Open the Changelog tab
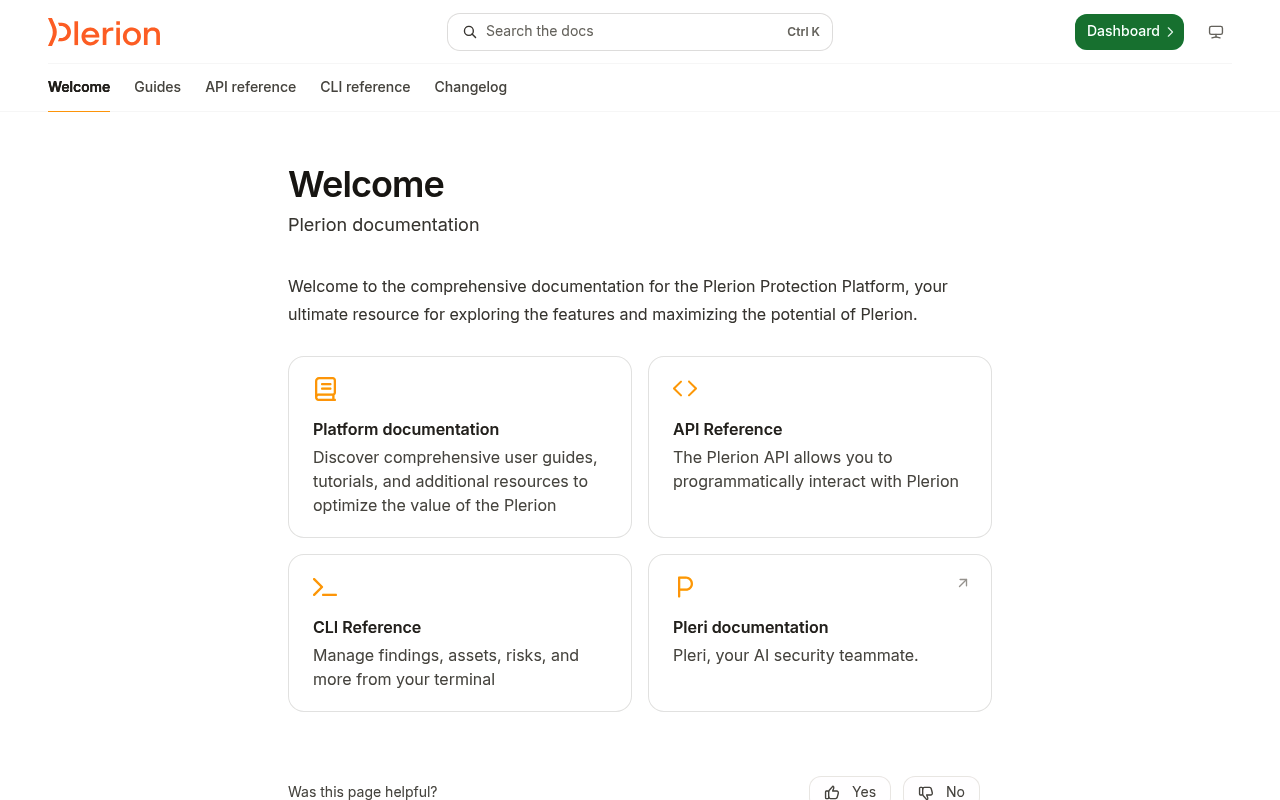1280x800 pixels. [x=471, y=87]
